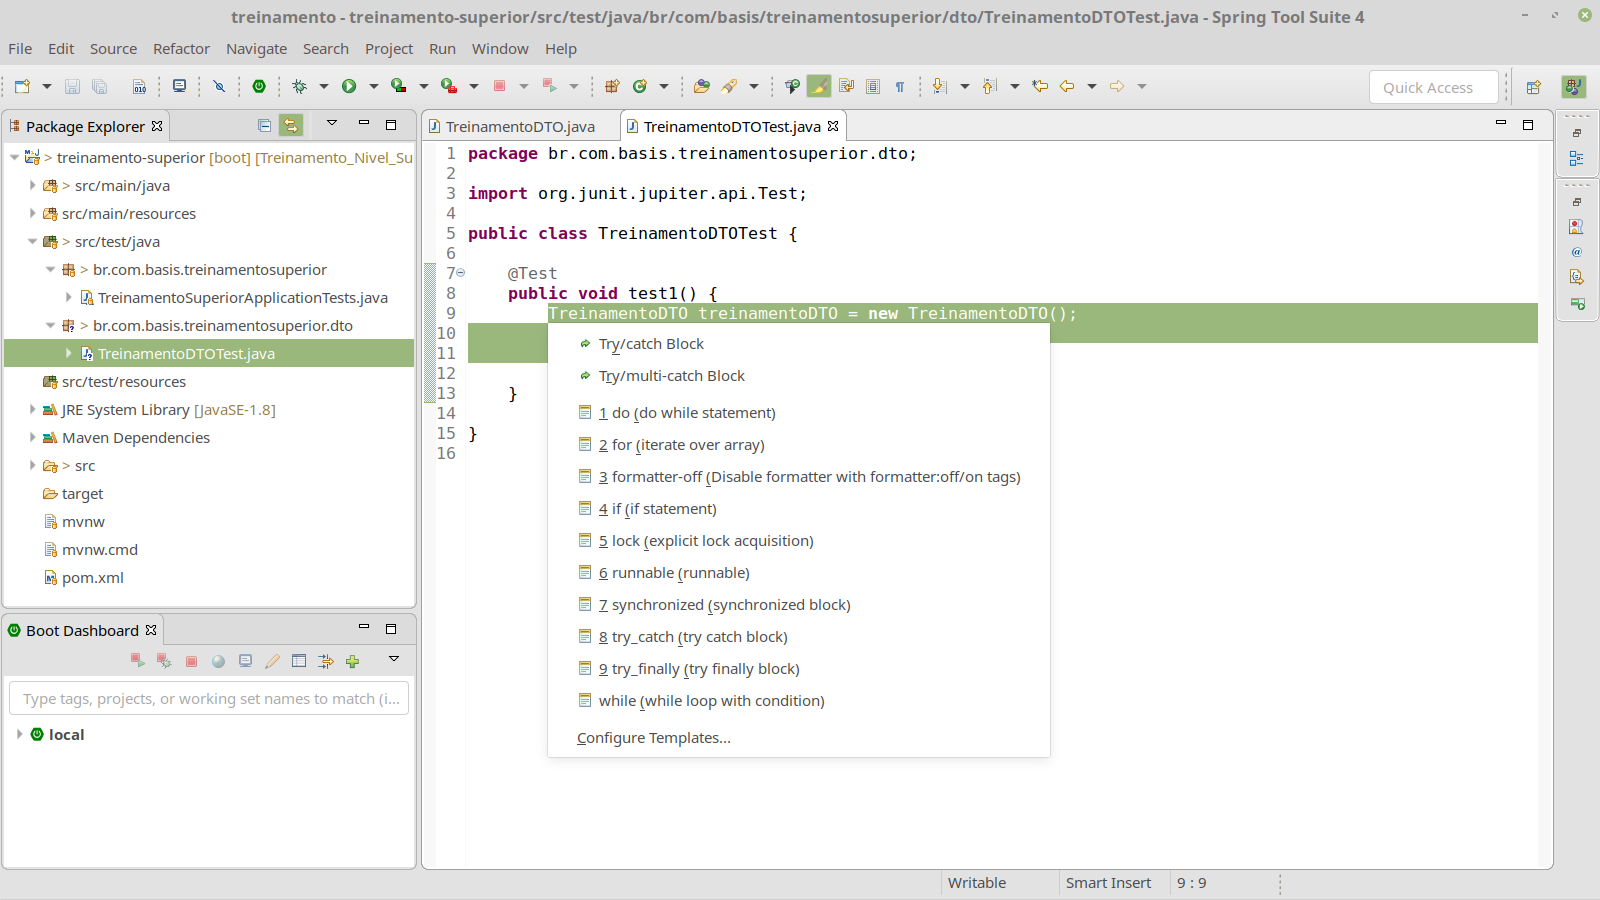Screen dimensions: 1600x900
Task: Open the Run button dropdown arrow
Action: 373,86
